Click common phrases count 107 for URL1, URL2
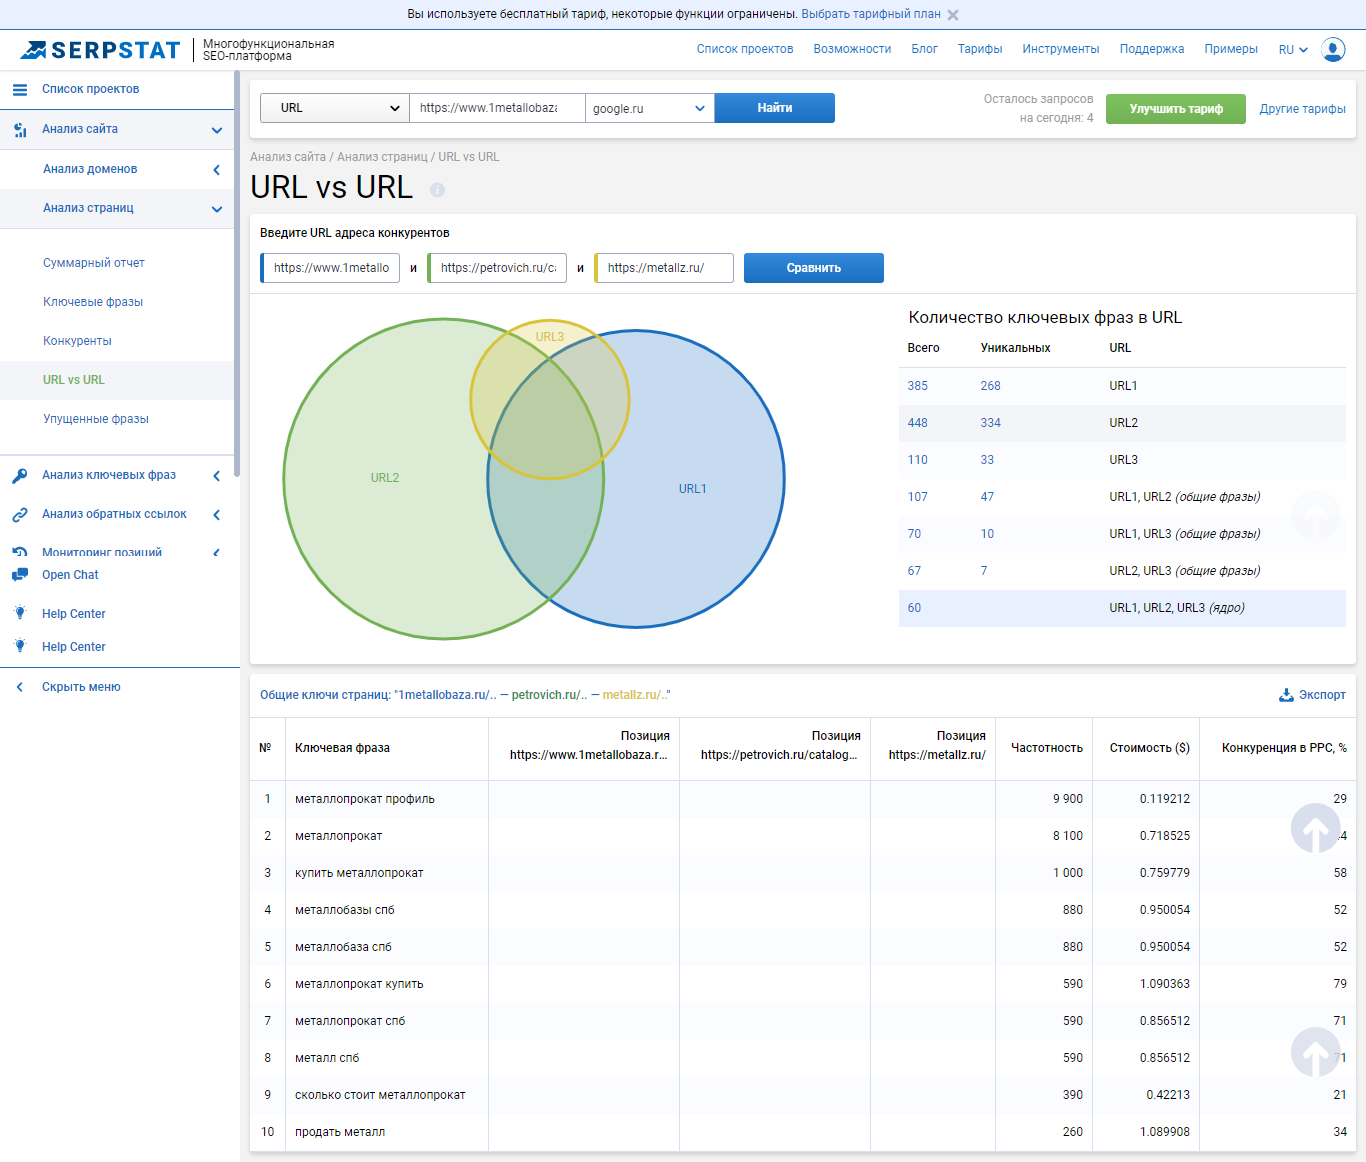Screen dimensions: 1366x1162 click(918, 497)
